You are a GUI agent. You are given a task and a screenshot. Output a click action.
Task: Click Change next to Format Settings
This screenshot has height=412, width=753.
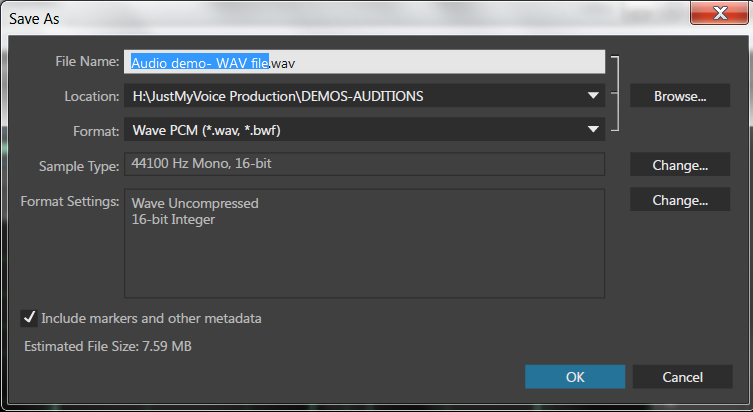coord(680,199)
